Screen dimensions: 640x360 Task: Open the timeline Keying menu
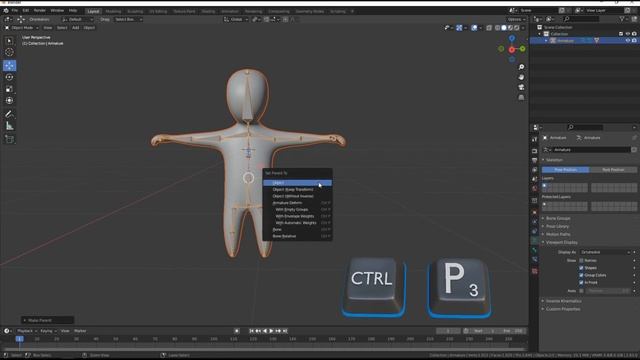[48, 331]
